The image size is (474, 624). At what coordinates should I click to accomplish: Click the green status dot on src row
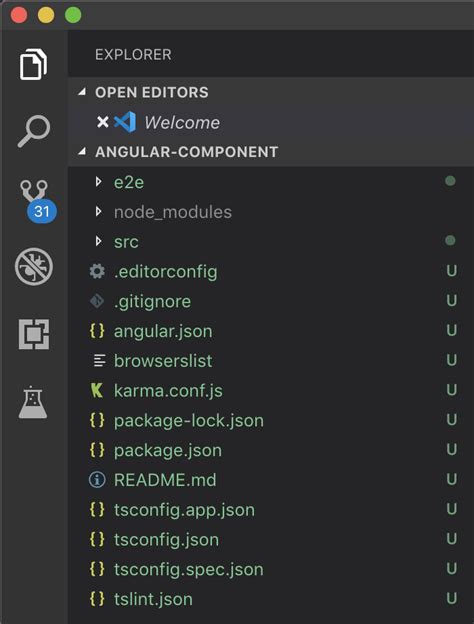coord(450,240)
